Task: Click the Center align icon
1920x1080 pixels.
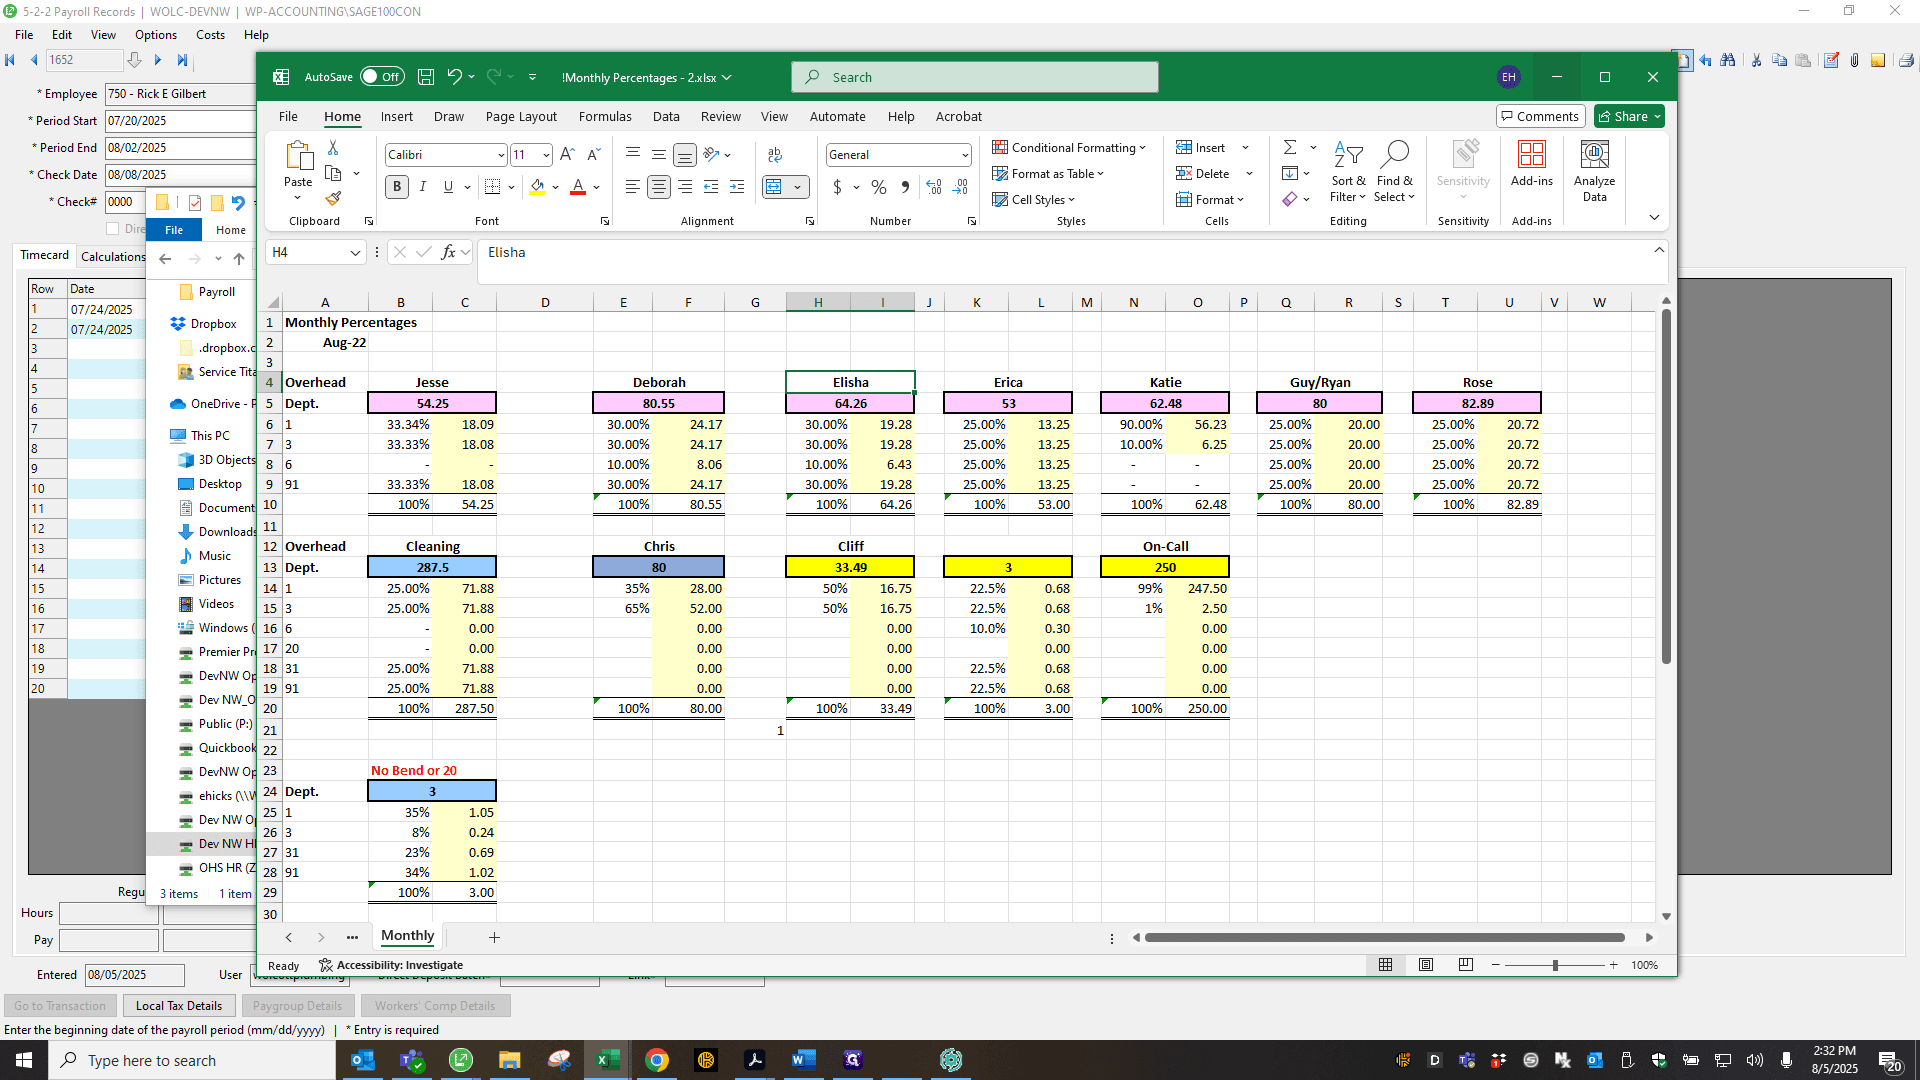Action: 659,187
